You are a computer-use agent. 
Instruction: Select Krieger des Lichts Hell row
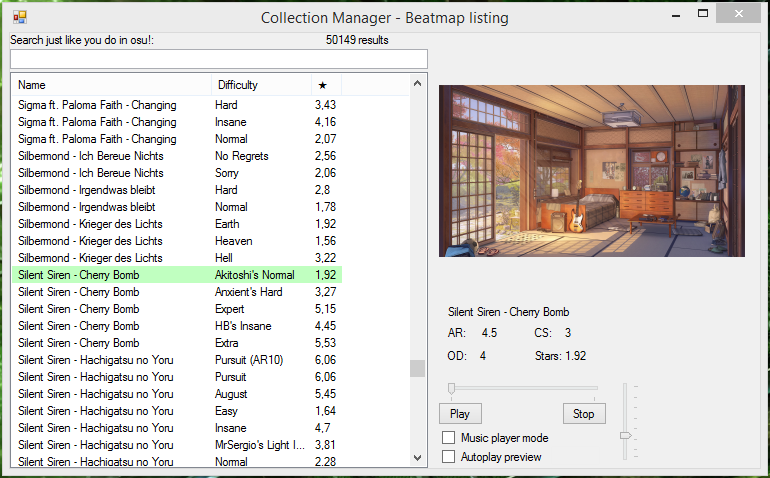177,258
